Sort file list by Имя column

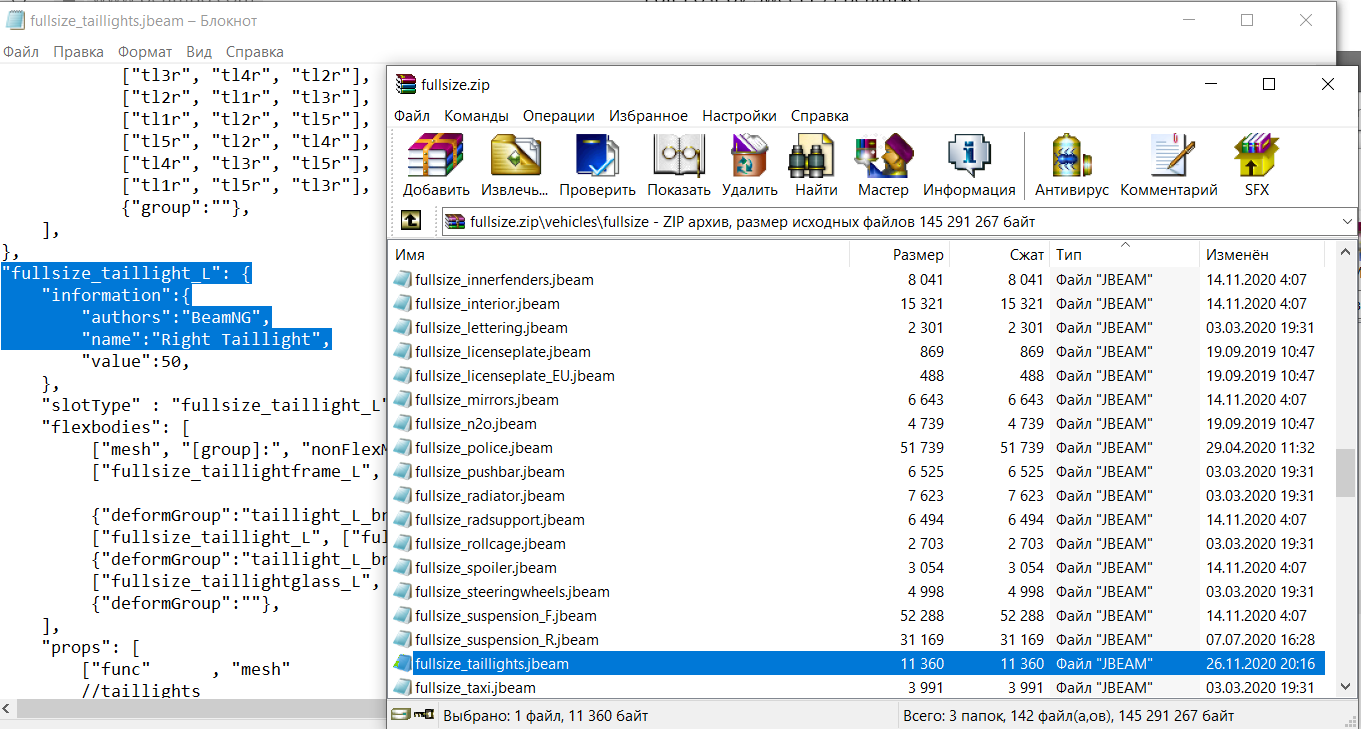coord(618,255)
